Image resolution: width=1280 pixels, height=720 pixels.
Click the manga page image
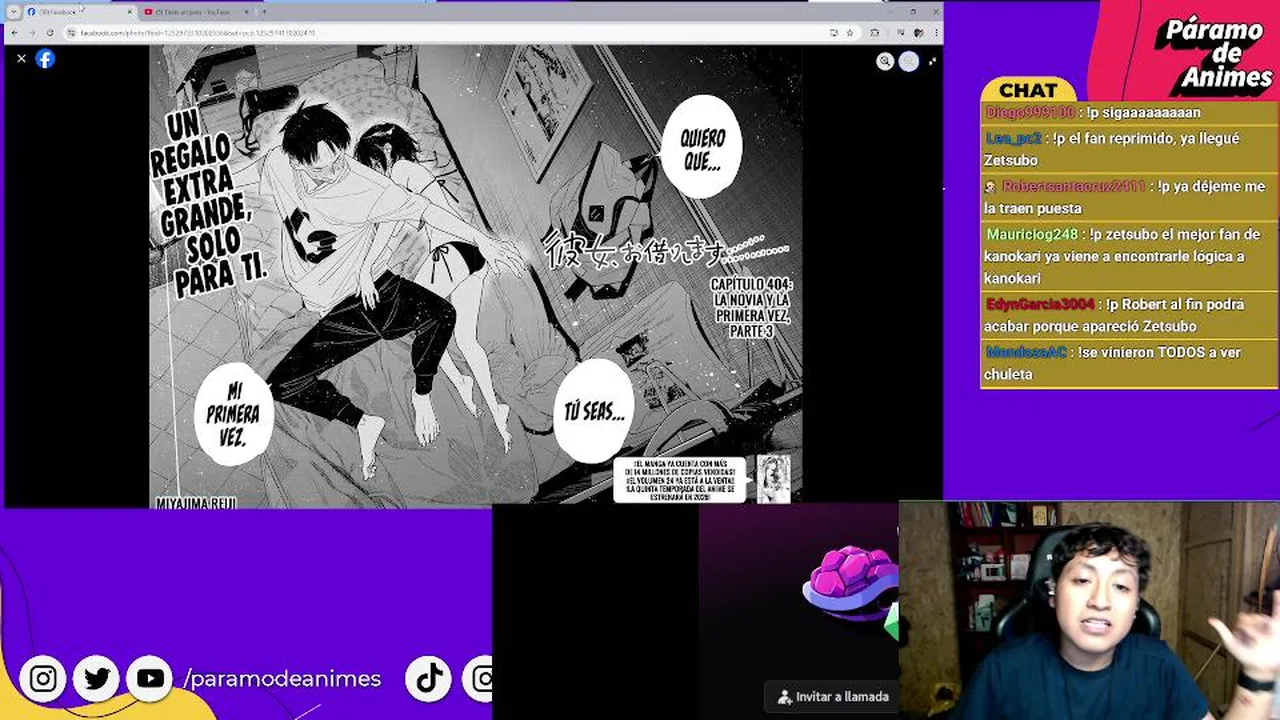[476, 276]
